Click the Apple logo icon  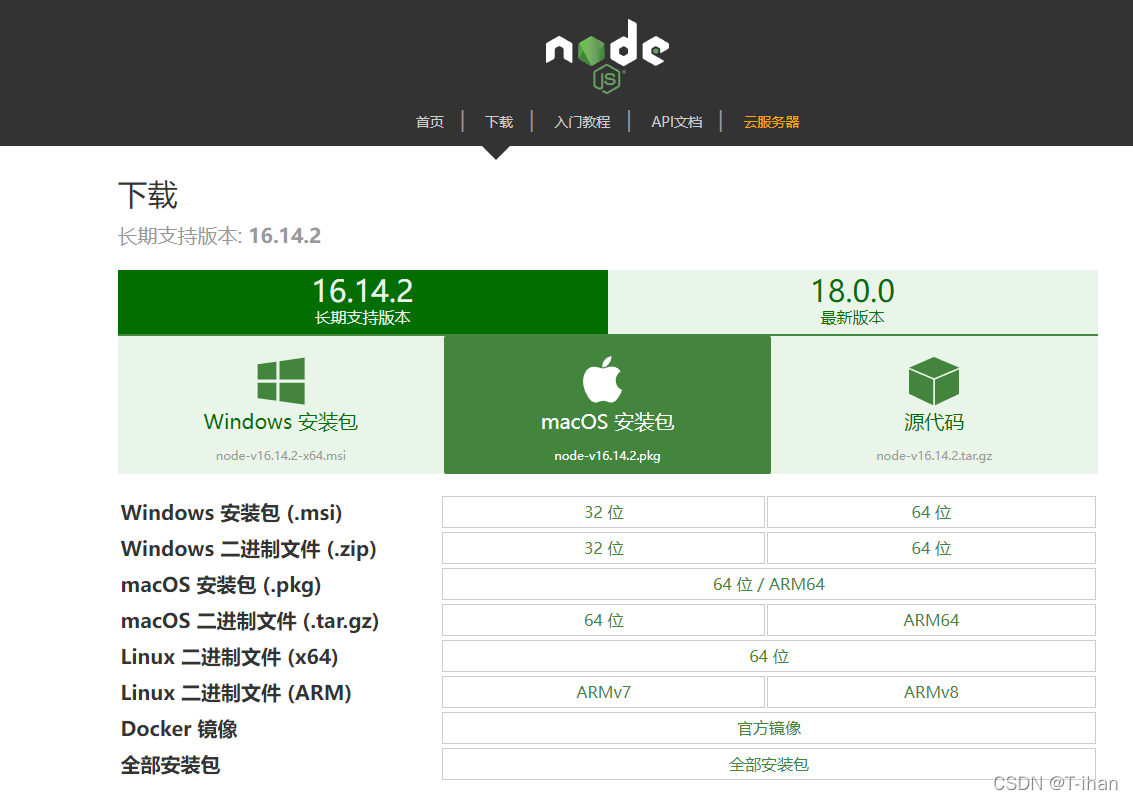tap(603, 379)
